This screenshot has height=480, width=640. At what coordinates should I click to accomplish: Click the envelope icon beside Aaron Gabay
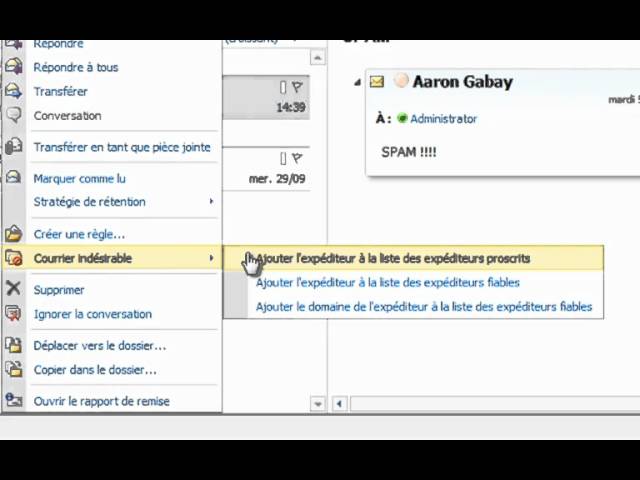pyautogui.click(x=377, y=82)
